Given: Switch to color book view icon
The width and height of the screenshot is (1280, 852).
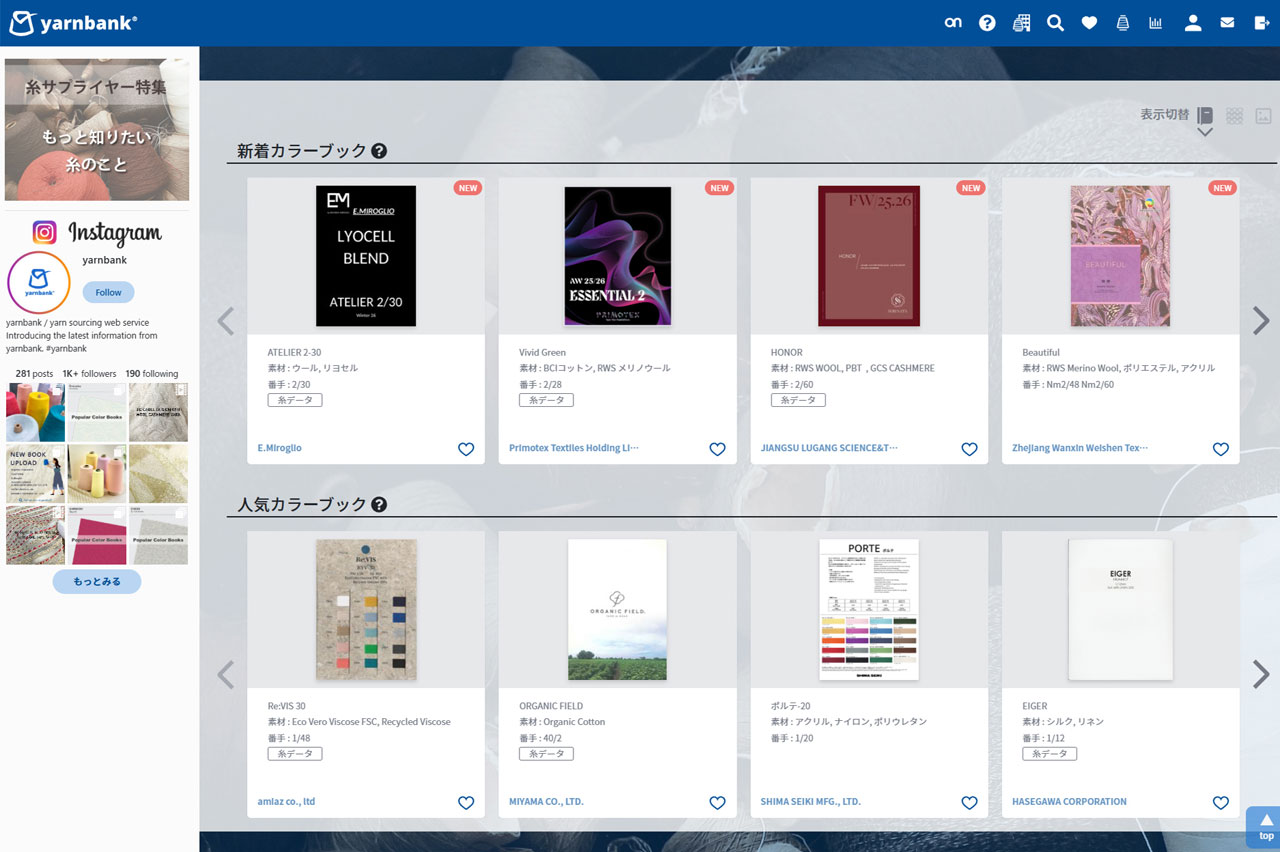Looking at the screenshot, I should click(x=1205, y=115).
